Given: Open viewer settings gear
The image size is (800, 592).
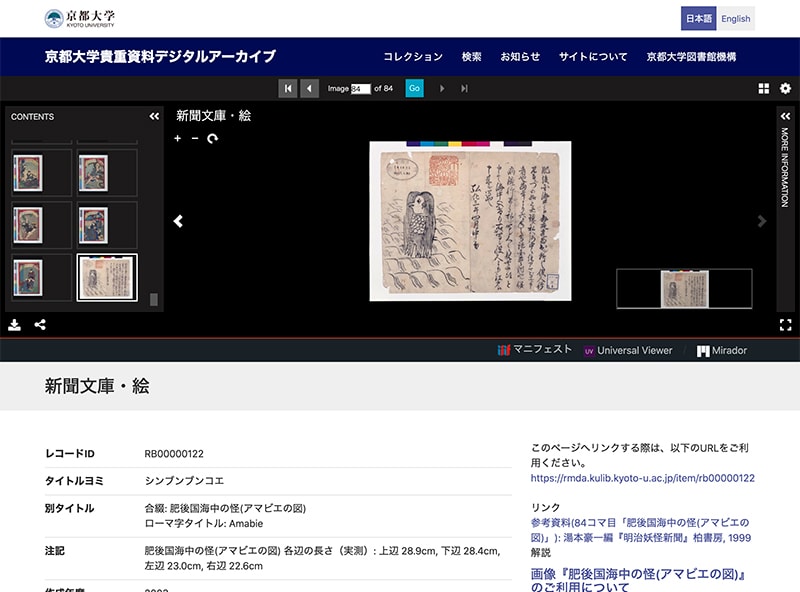Looking at the screenshot, I should coord(785,88).
